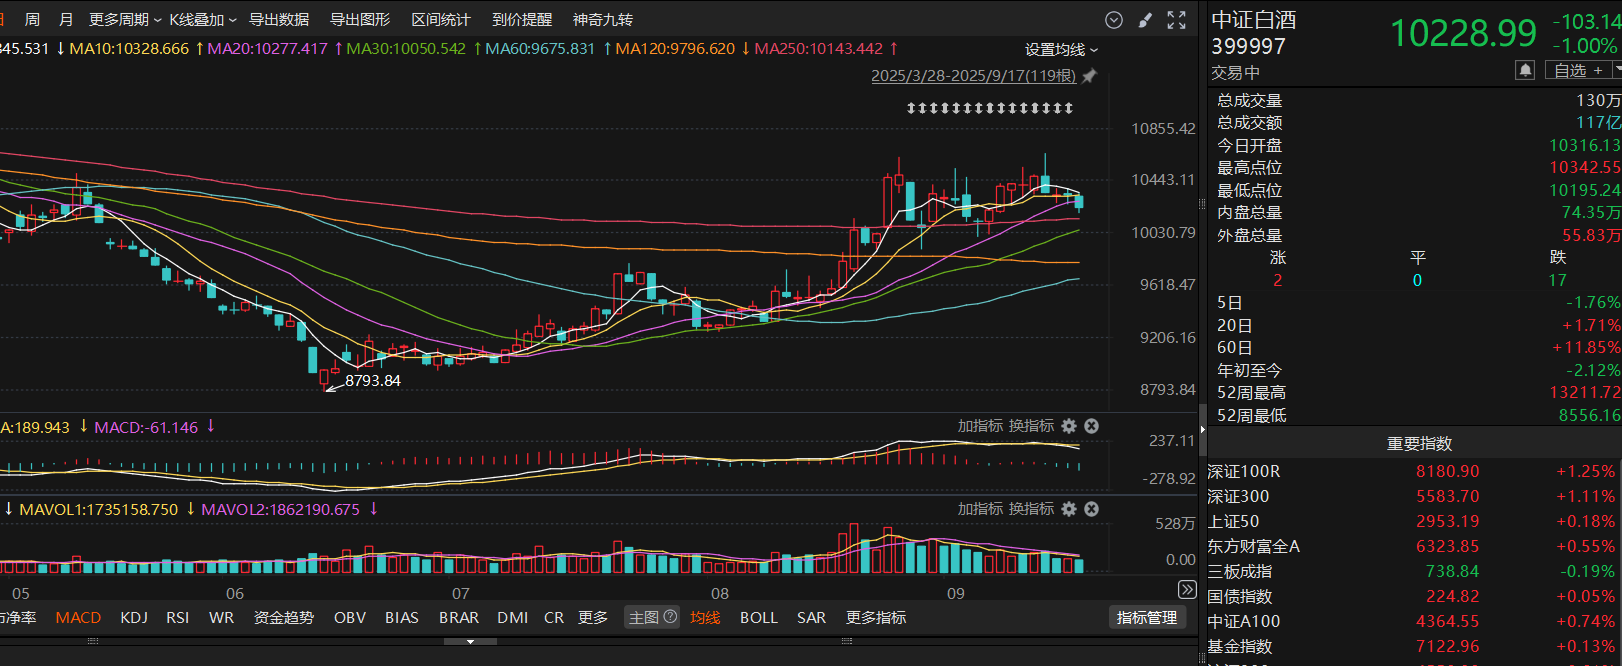Viewport: 1622px width, 666px height.
Task: Close the MACD indicator panel with the X icon
Action: tap(1092, 426)
